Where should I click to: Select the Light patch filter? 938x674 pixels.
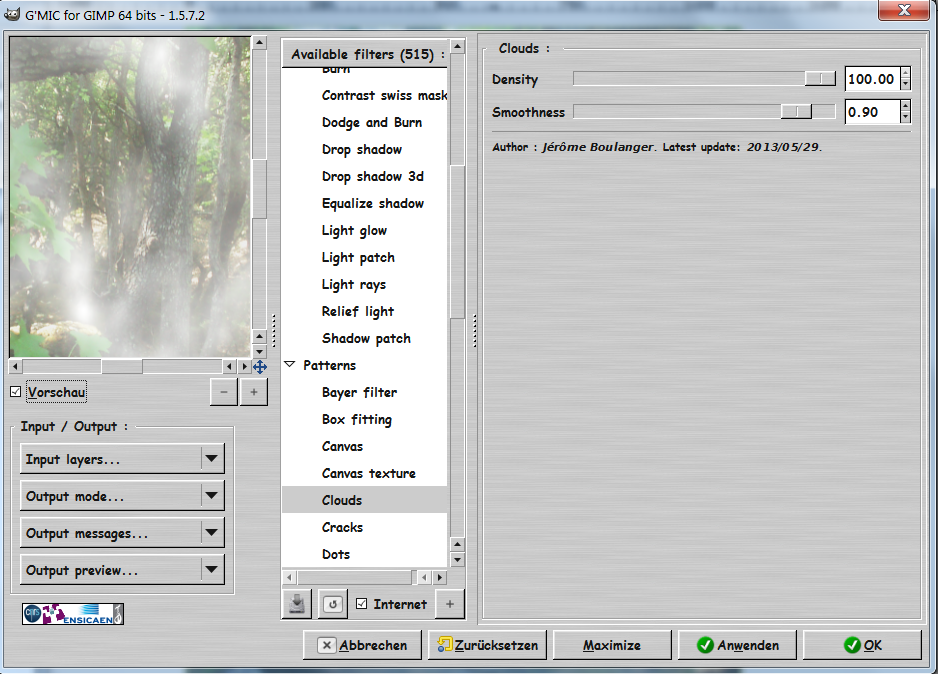[364, 257]
